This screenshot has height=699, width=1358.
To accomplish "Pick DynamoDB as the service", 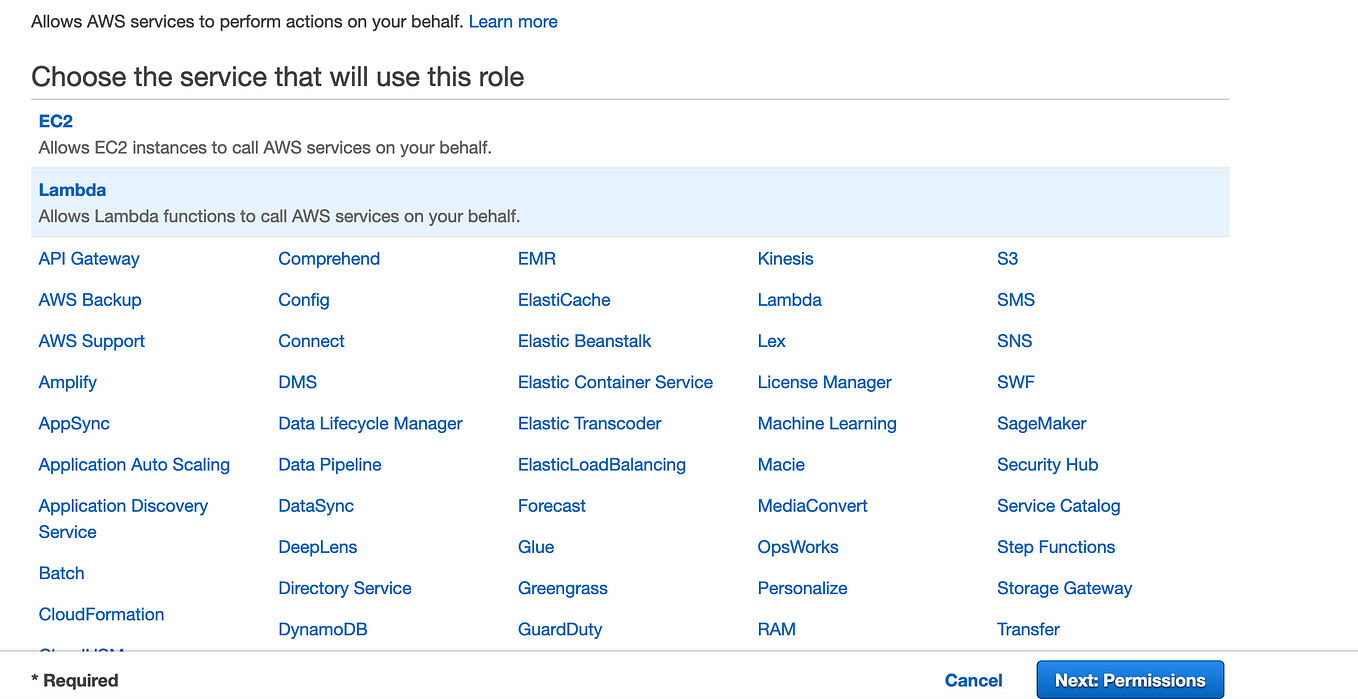I will coord(322,629).
